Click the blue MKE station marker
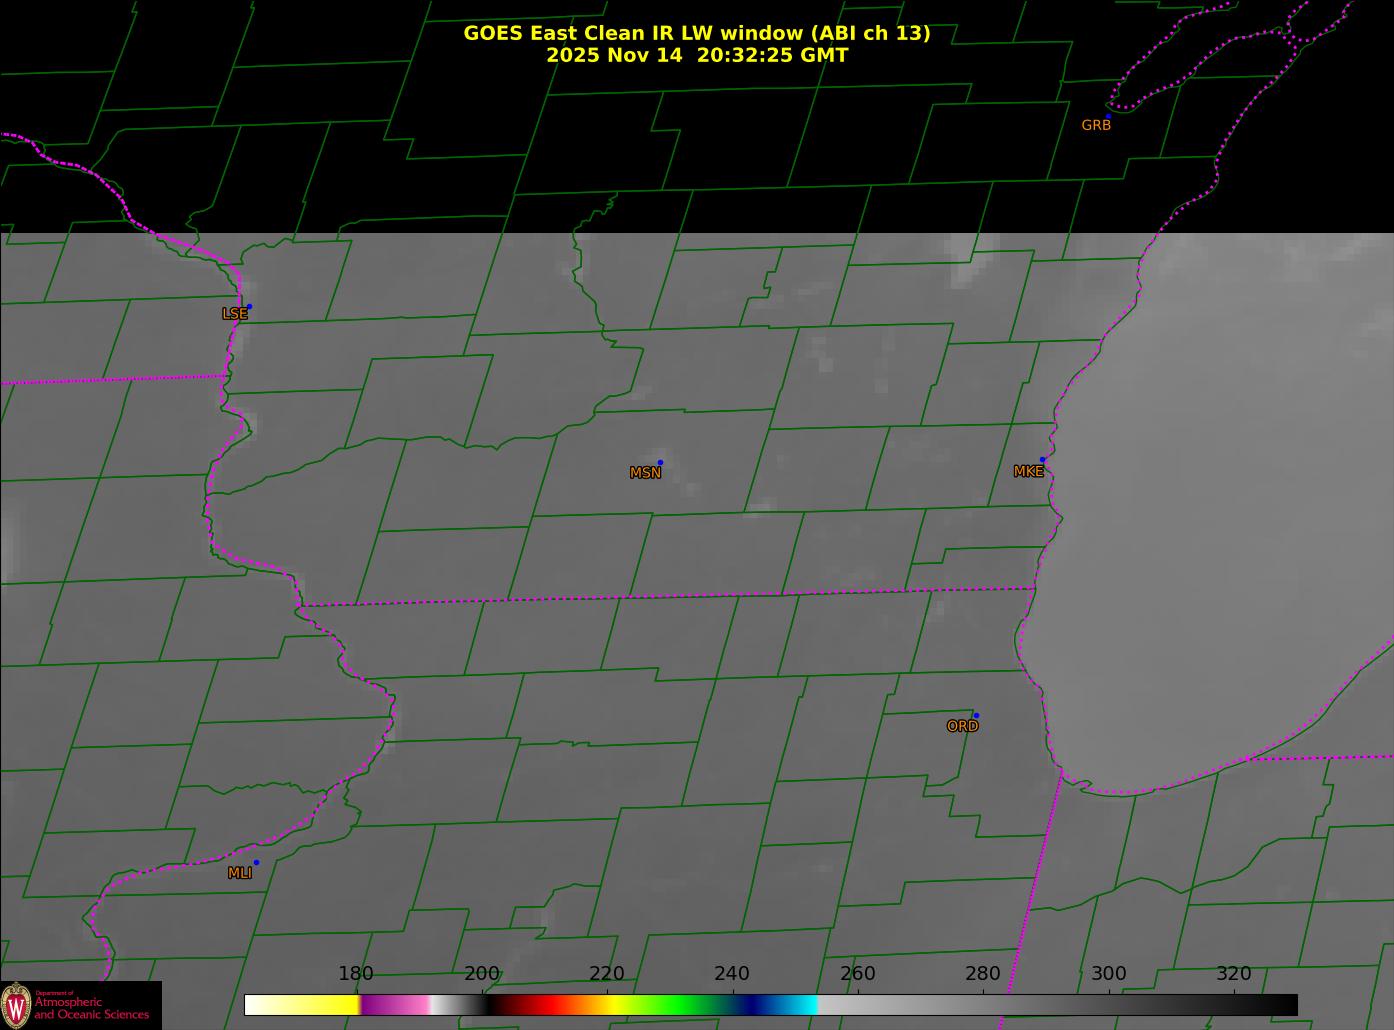1394x1030 pixels. coord(1042,460)
